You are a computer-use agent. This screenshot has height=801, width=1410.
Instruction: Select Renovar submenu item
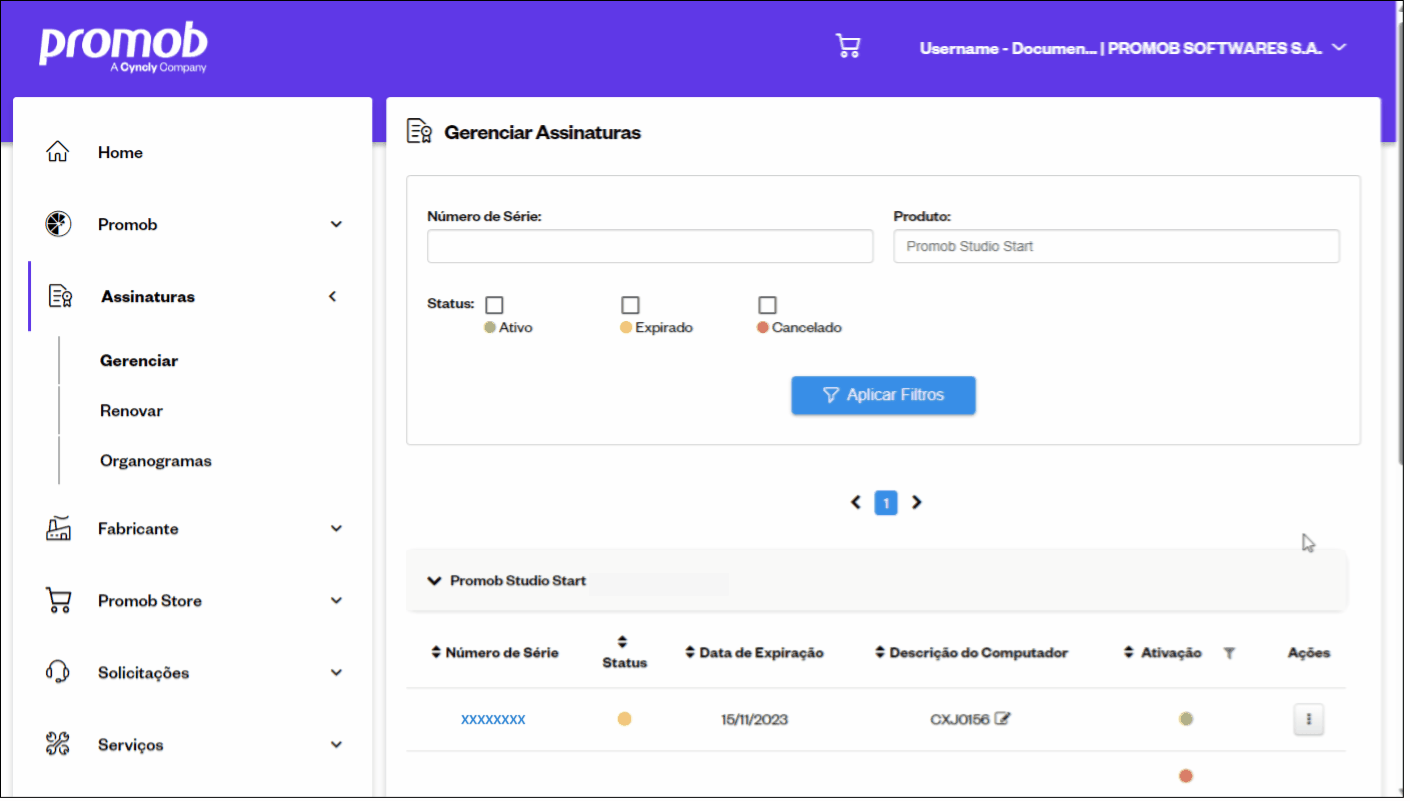pyautogui.click(x=131, y=410)
